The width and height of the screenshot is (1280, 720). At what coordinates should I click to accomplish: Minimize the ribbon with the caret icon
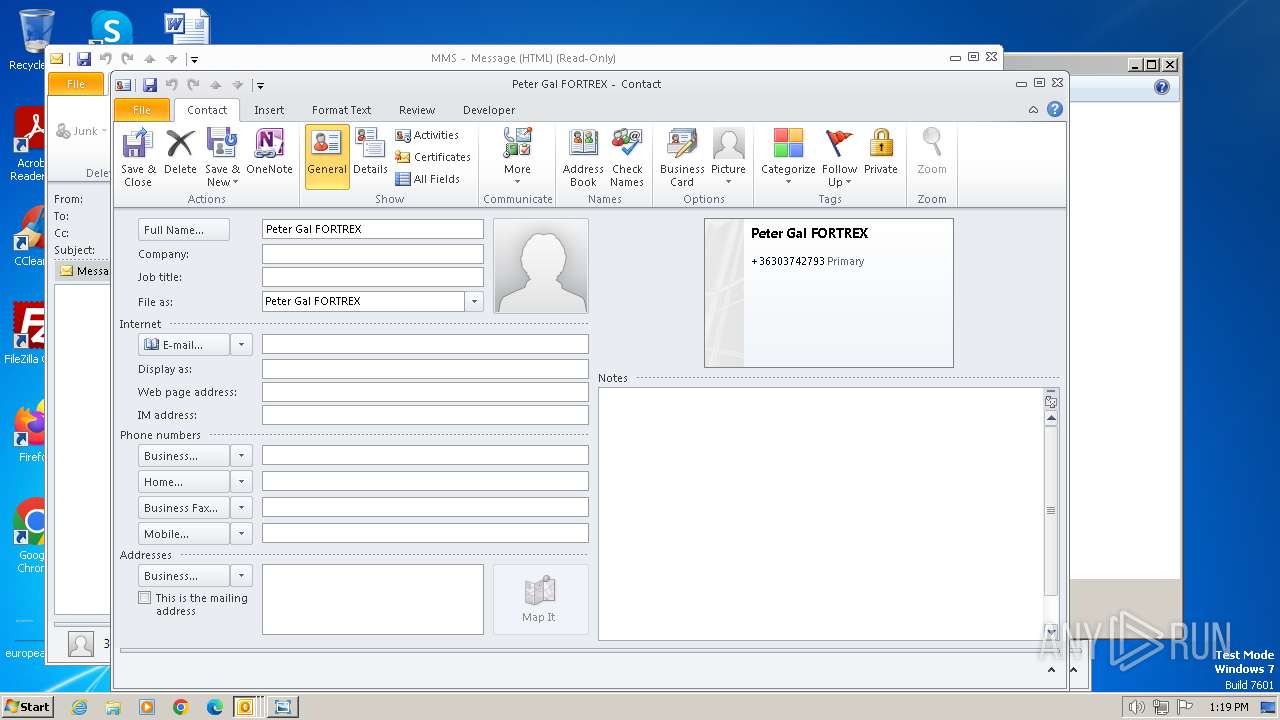point(1033,110)
